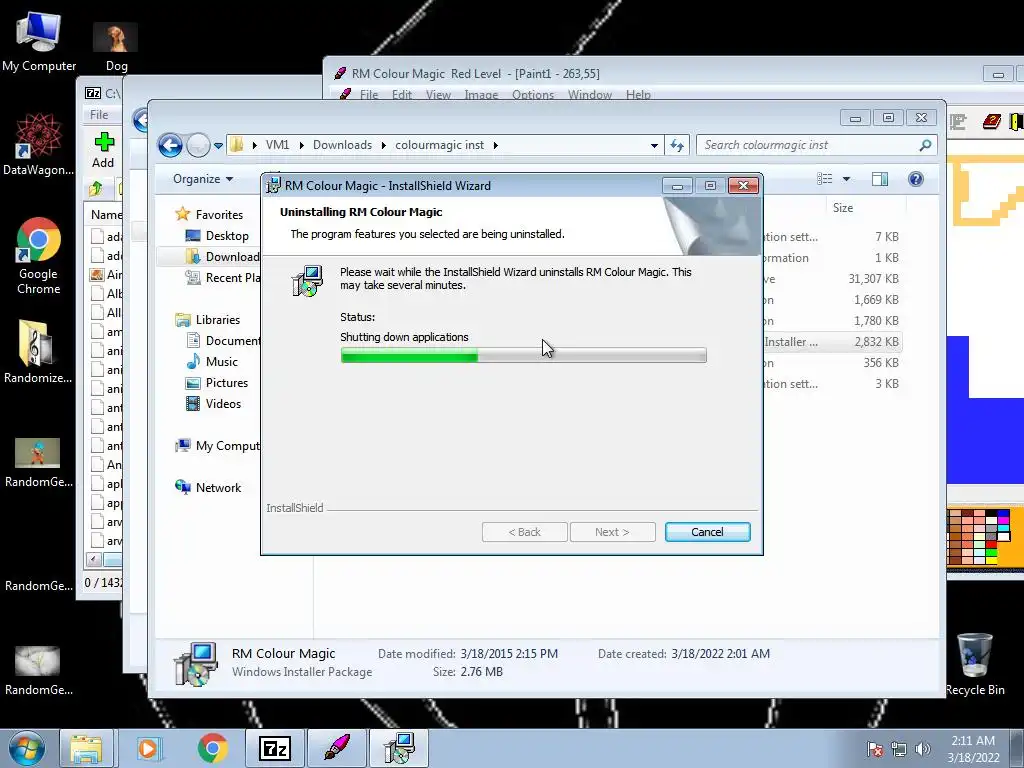The image size is (1024, 768).
Task: Click the Explorer Back navigation arrow
Action: coord(170,145)
